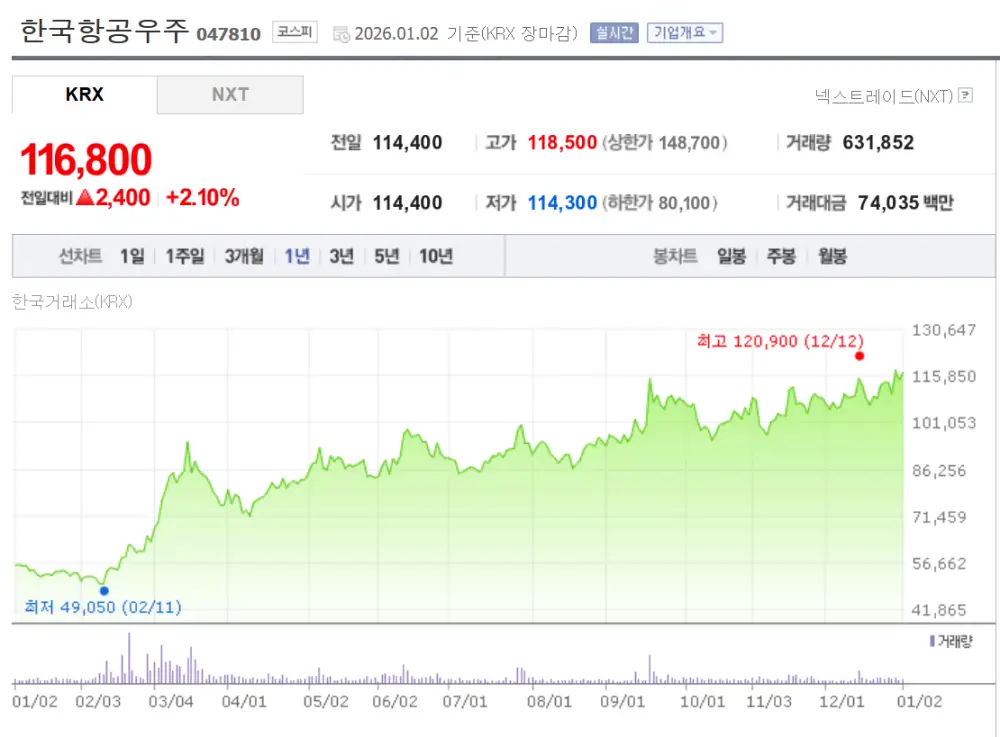The image size is (1000, 737).
Task: Click the 전일 value 114,400
Action: 407,142
